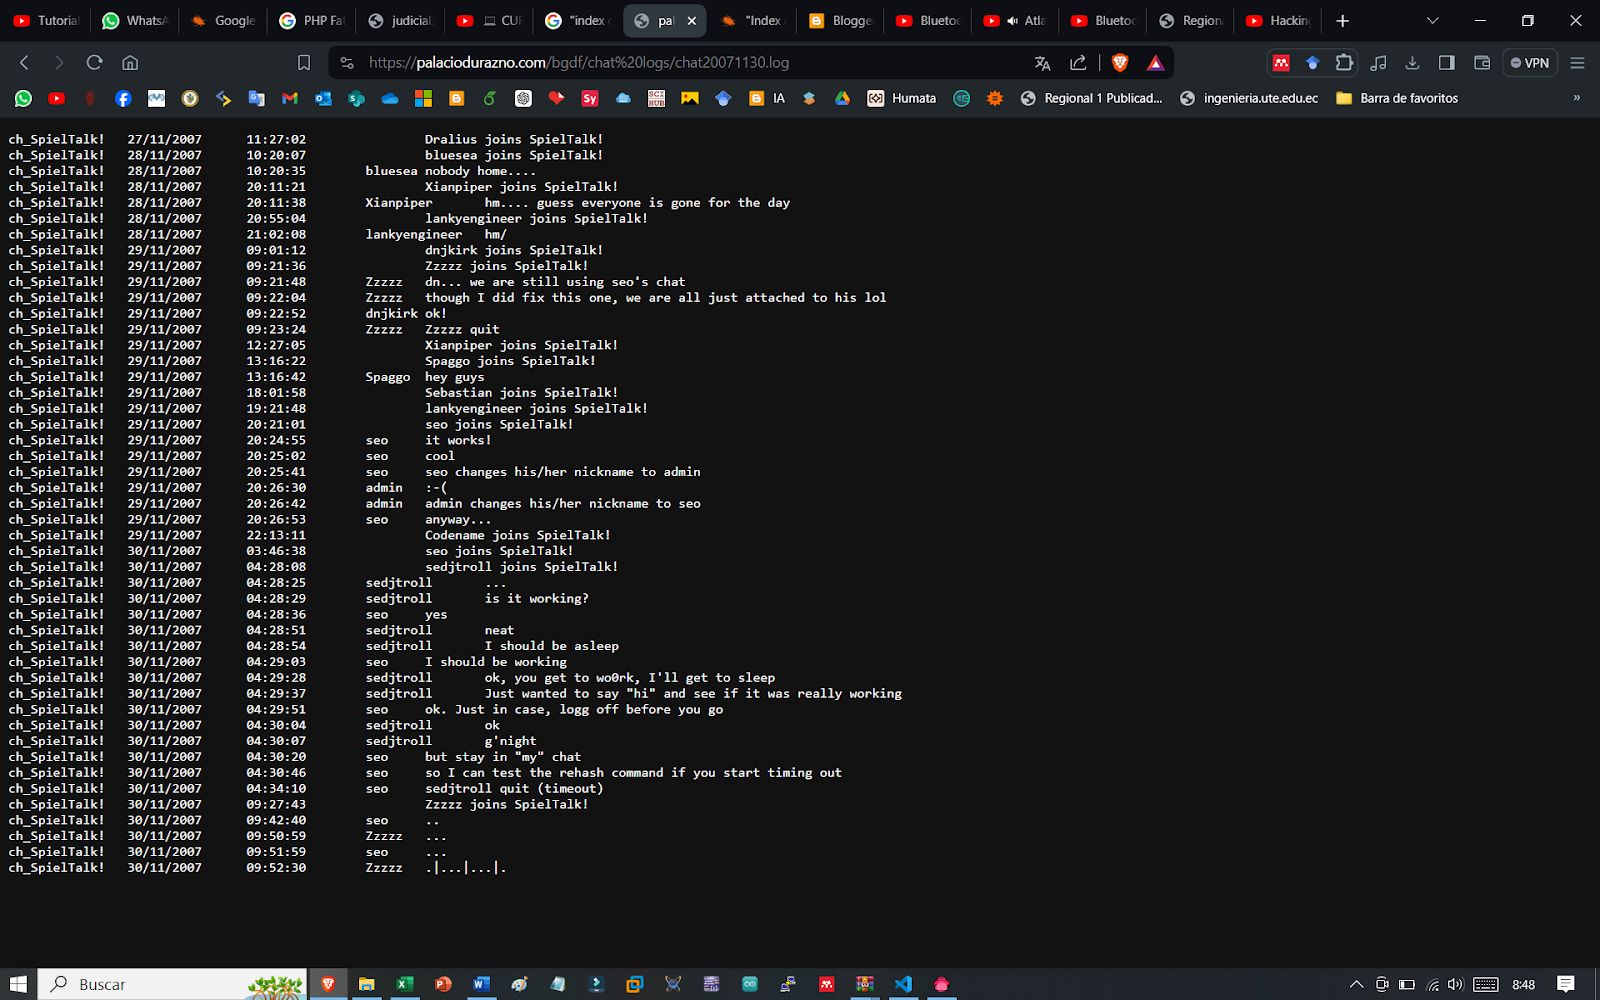
Task: Switch to the Google tab
Action: click(x=223, y=20)
